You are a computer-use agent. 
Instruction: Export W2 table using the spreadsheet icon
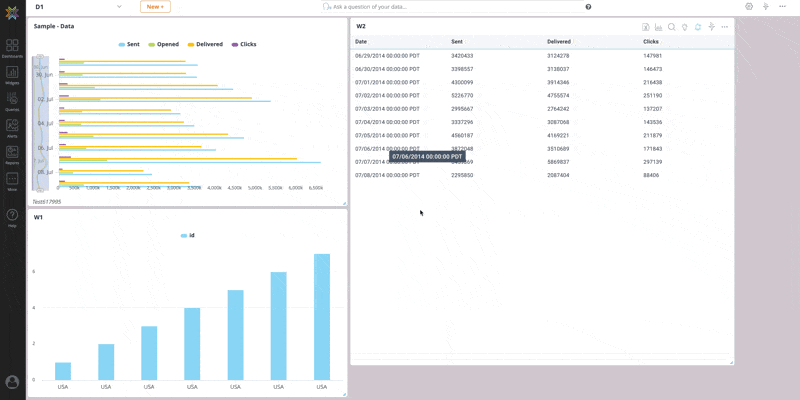pyautogui.click(x=646, y=27)
